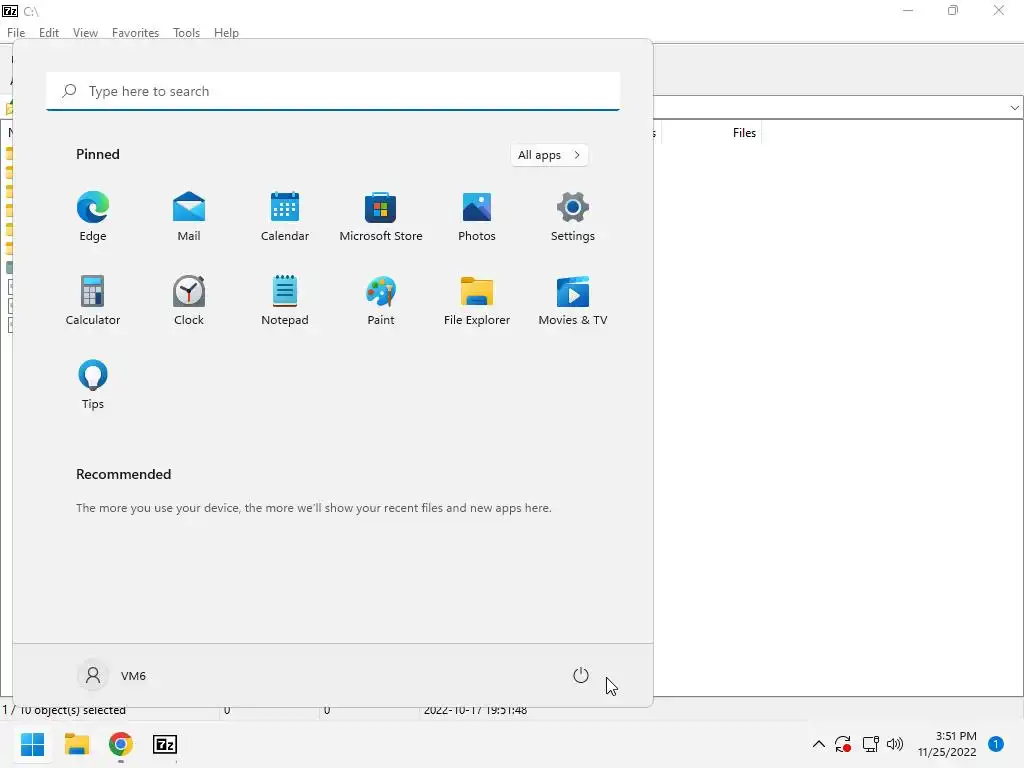Click the Windows Start button on taskbar
1024x768 pixels.
pyautogui.click(x=33, y=744)
